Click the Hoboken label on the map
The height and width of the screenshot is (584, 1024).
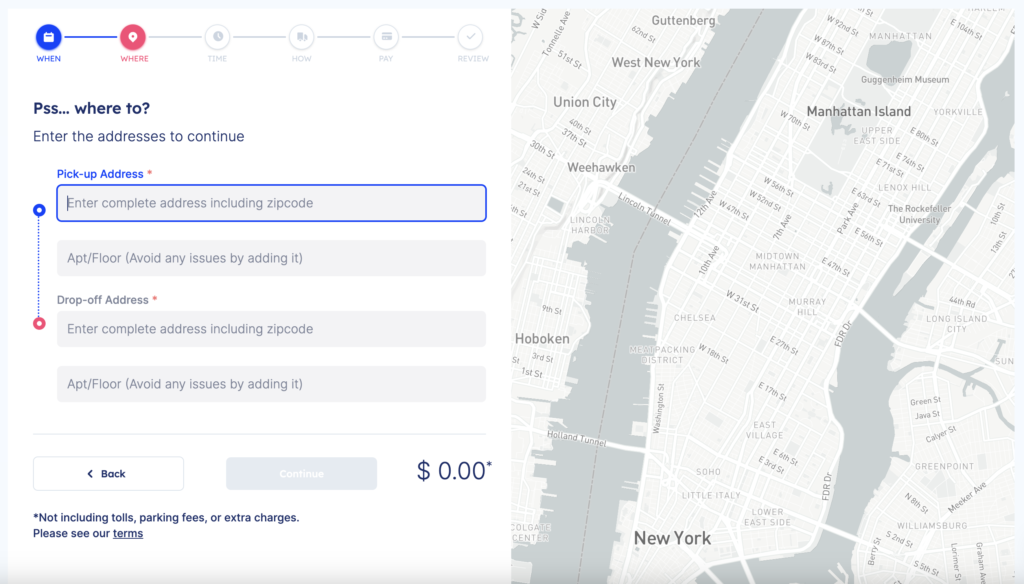(542, 339)
